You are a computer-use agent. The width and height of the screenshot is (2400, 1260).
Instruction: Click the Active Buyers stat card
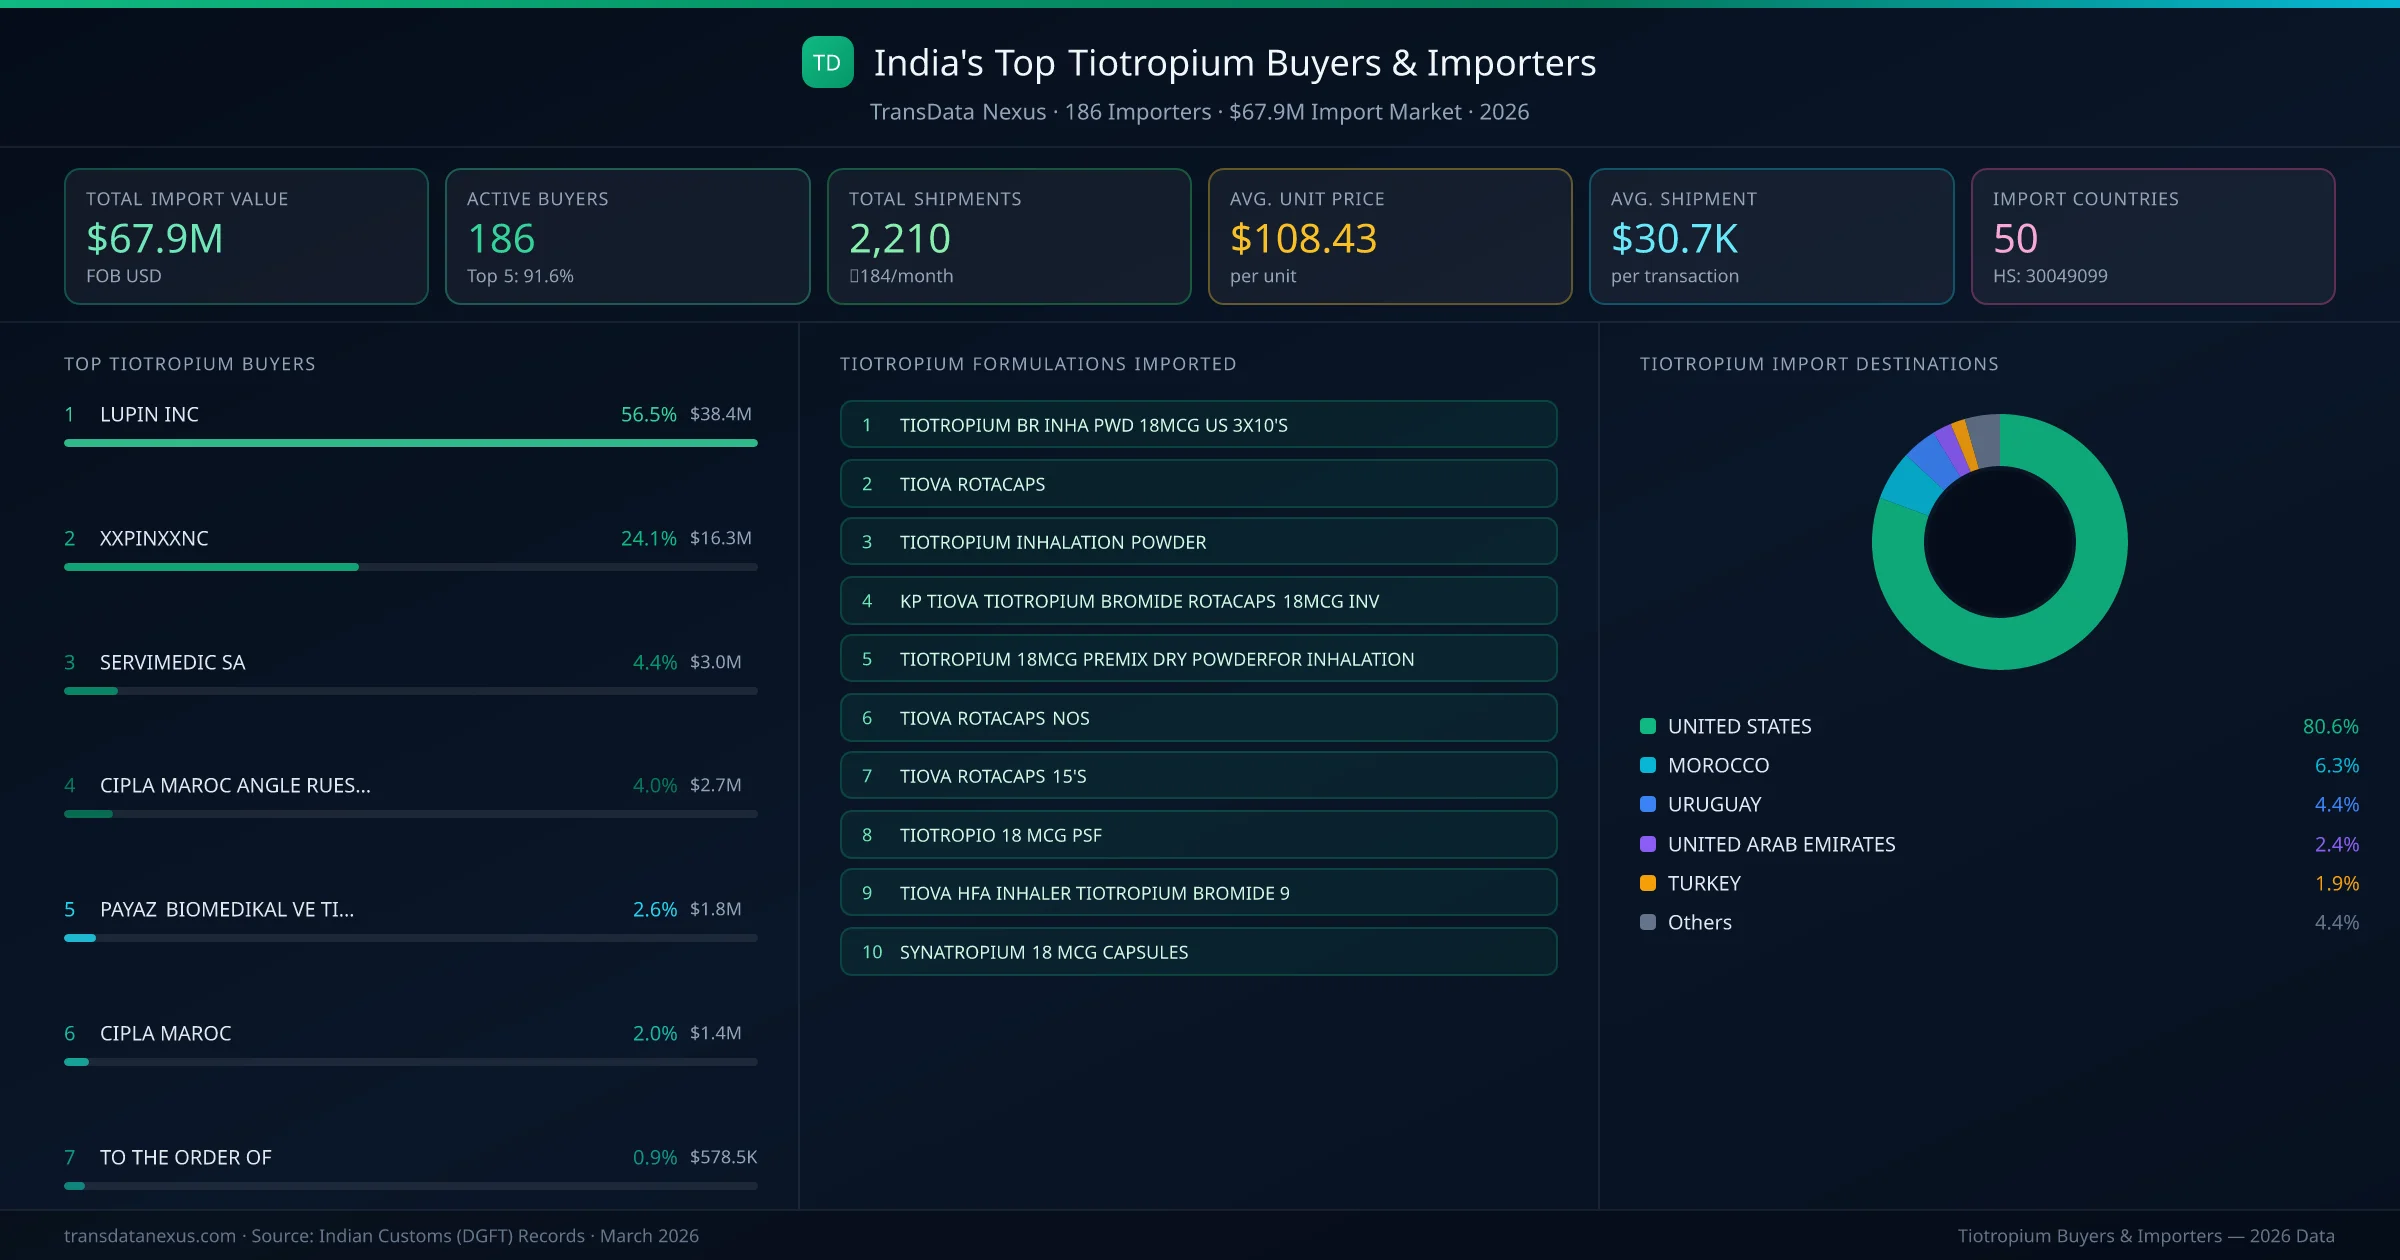627,236
